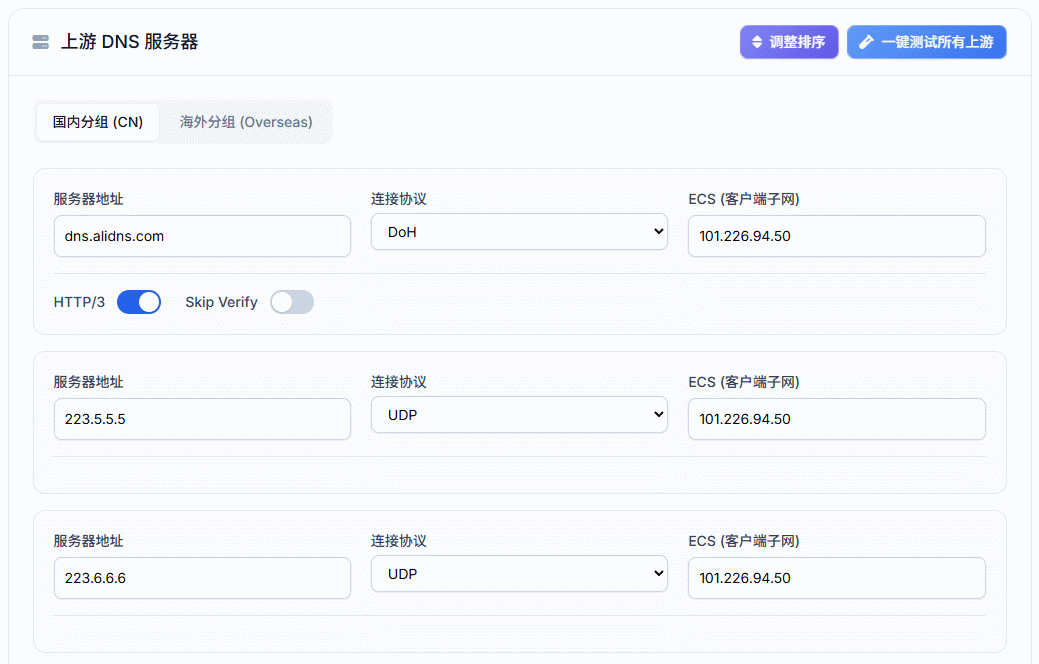Screen dimensions: 1039x664
Task: Click the 223.5.5.5 server address field
Action: (x=202, y=419)
